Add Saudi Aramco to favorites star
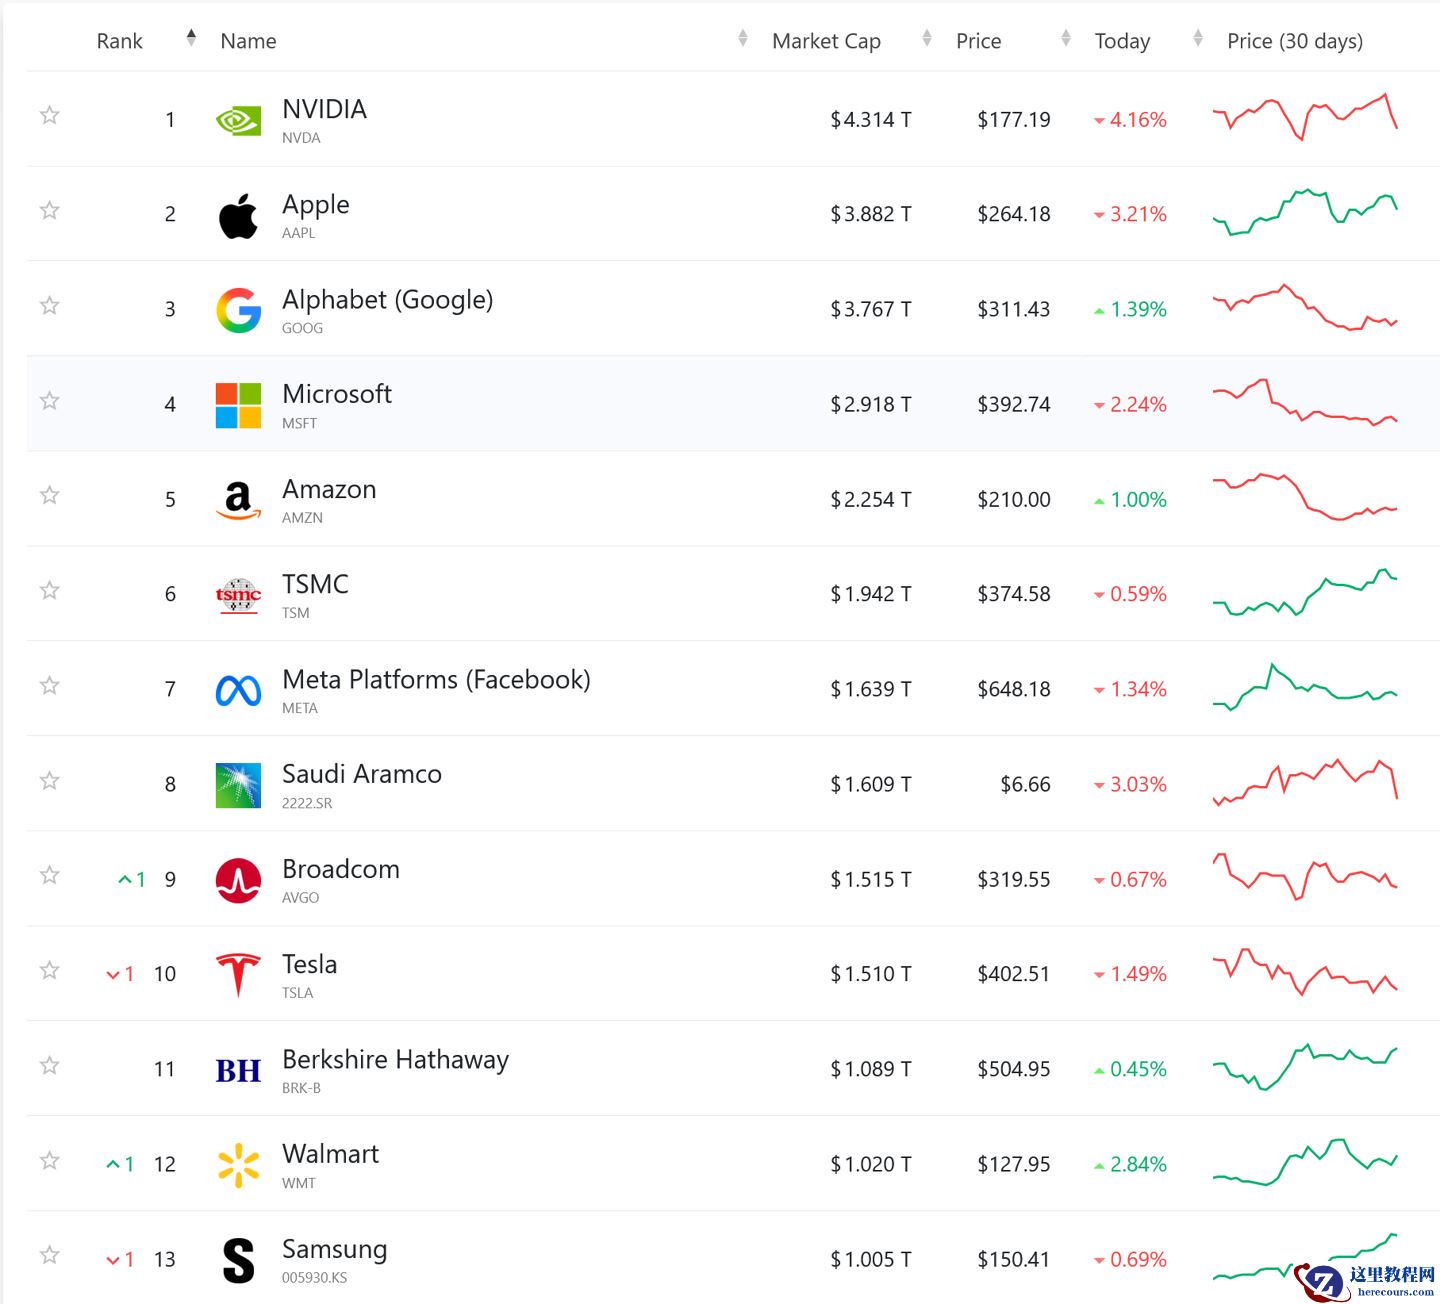This screenshot has width=1440, height=1304. pos(49,781)
